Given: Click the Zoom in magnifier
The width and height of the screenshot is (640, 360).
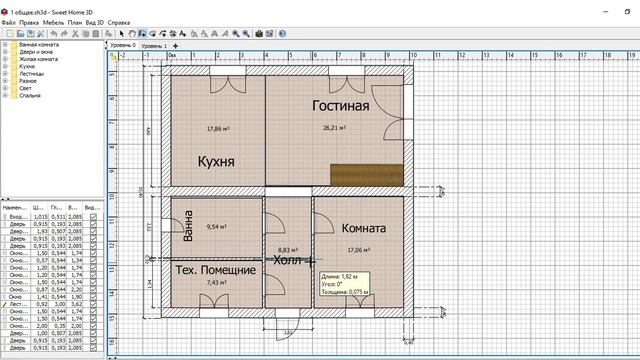Looking at the screenshot, I should [236, 34].
